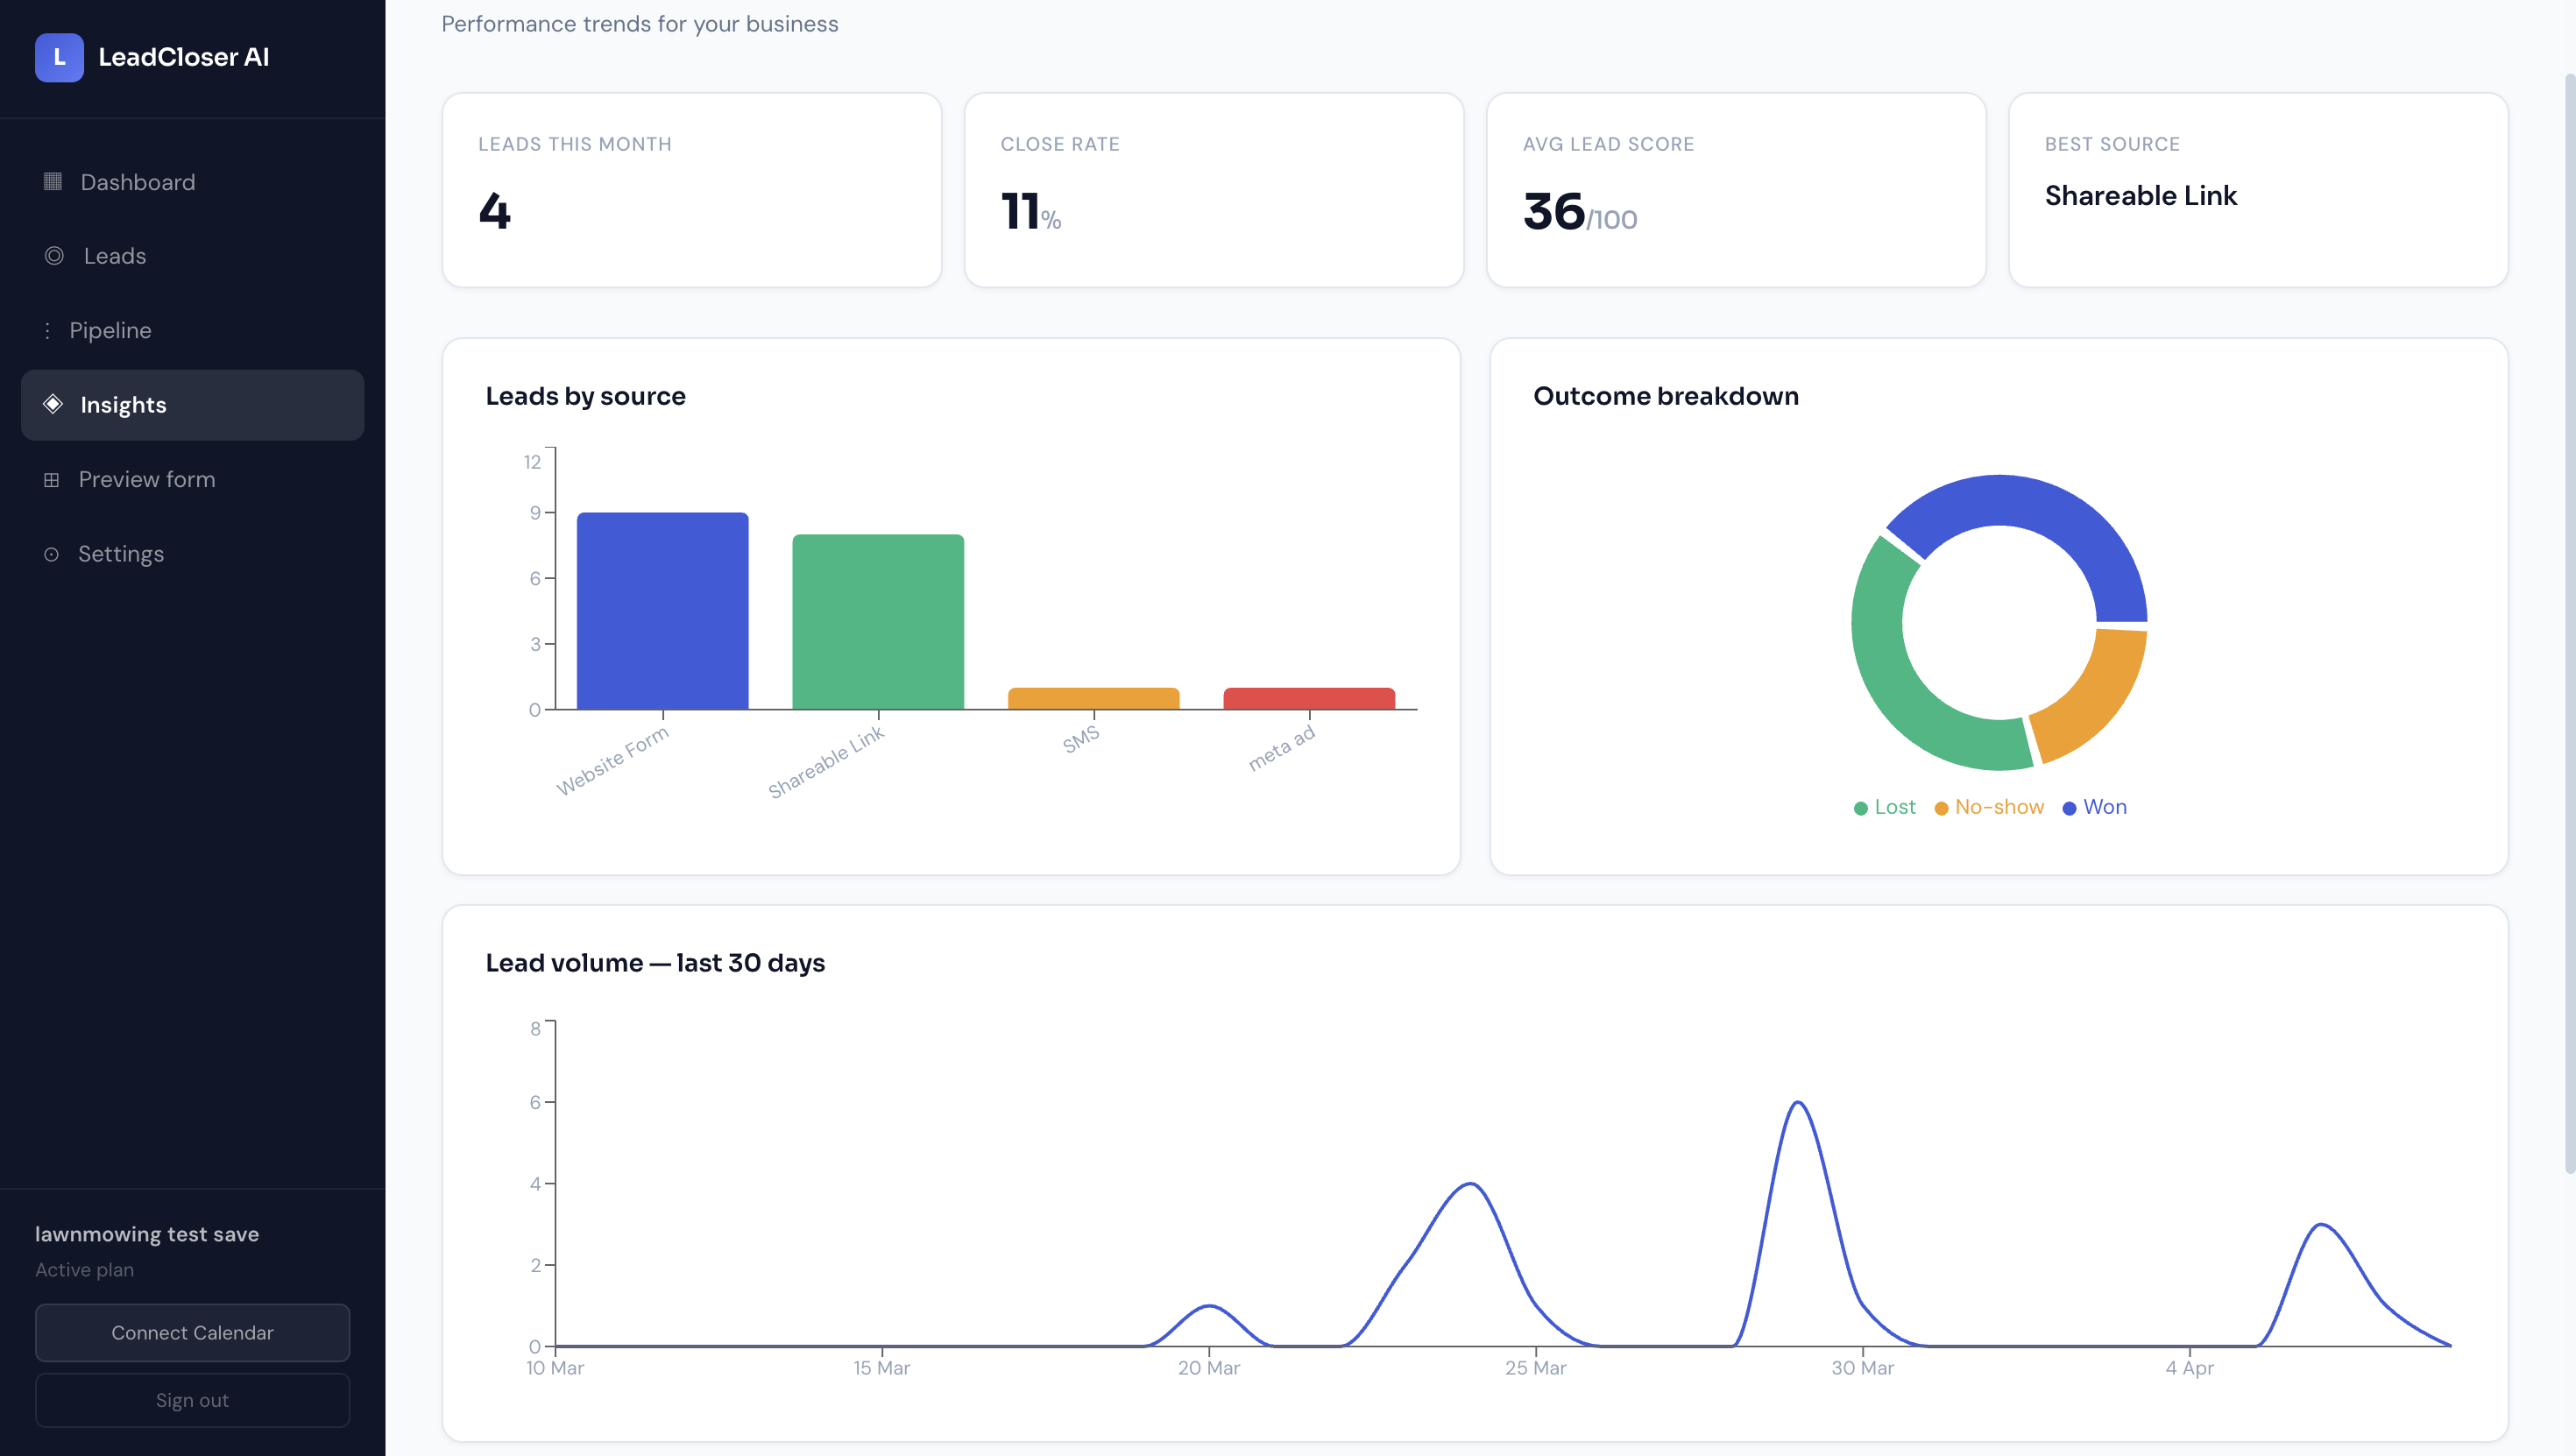
Task: Toggle the No-show legend entry
Action: point(1990,807)
